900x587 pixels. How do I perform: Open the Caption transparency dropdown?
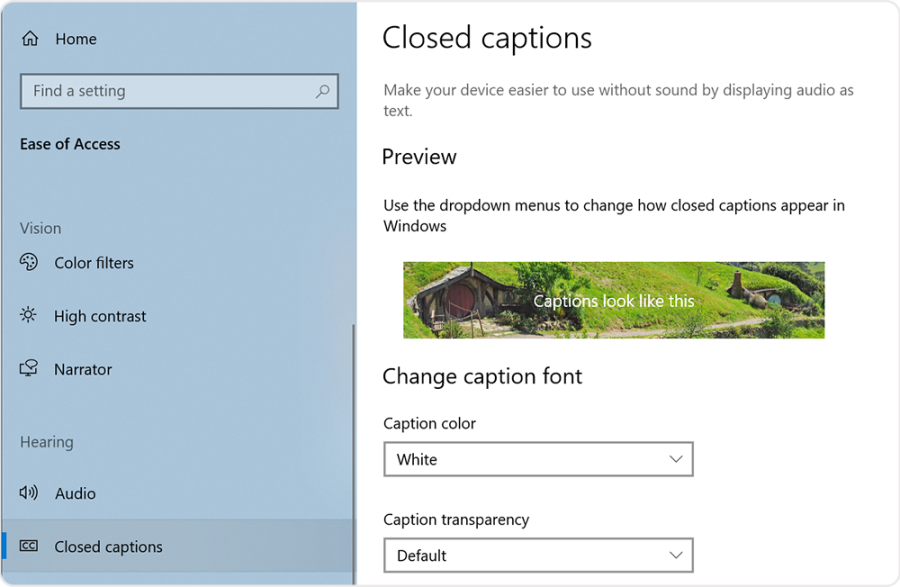click(538, 555)
